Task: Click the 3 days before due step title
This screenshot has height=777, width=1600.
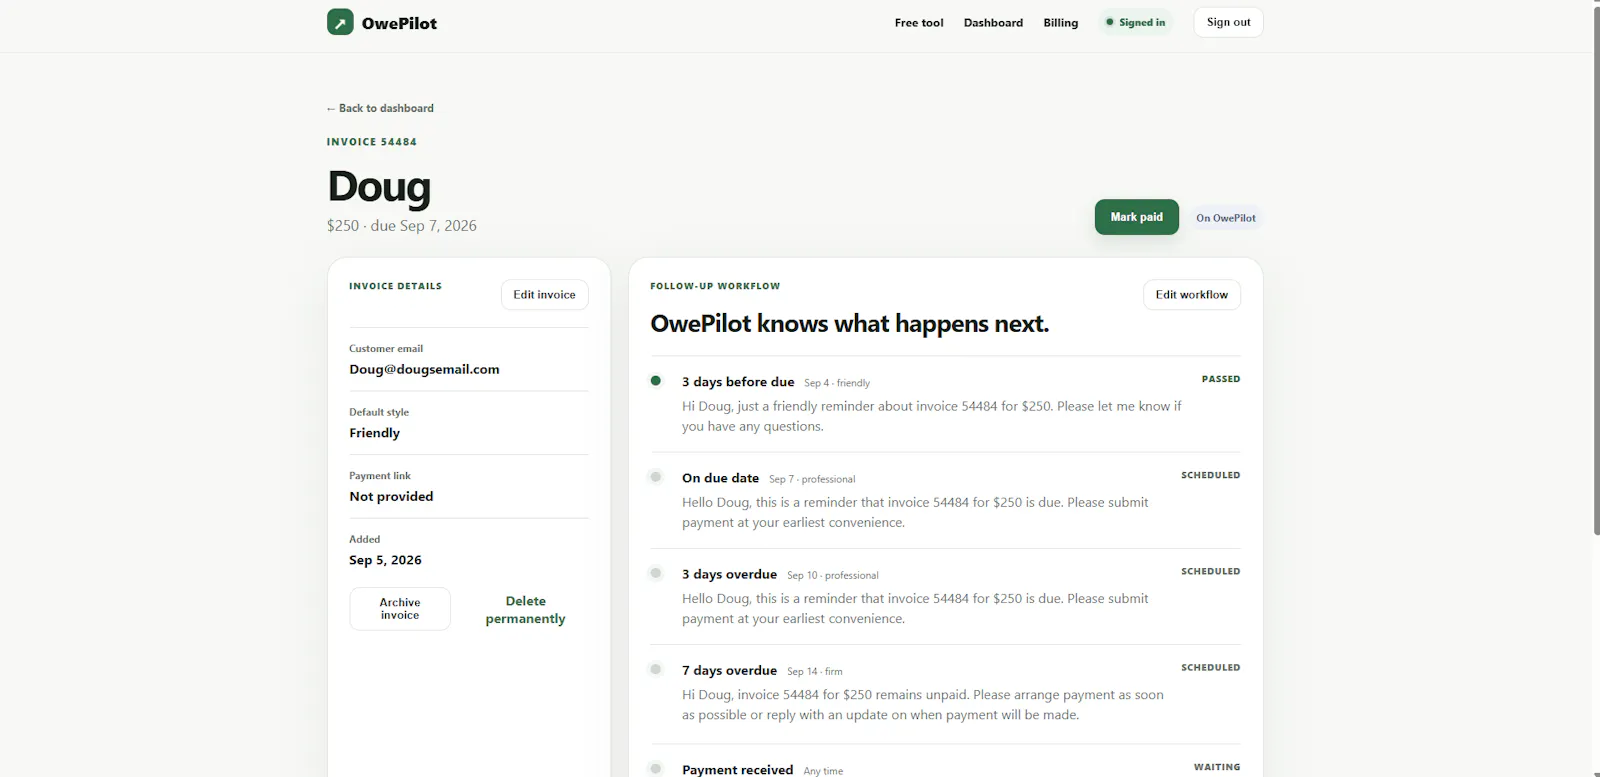Action: (738, 382)
